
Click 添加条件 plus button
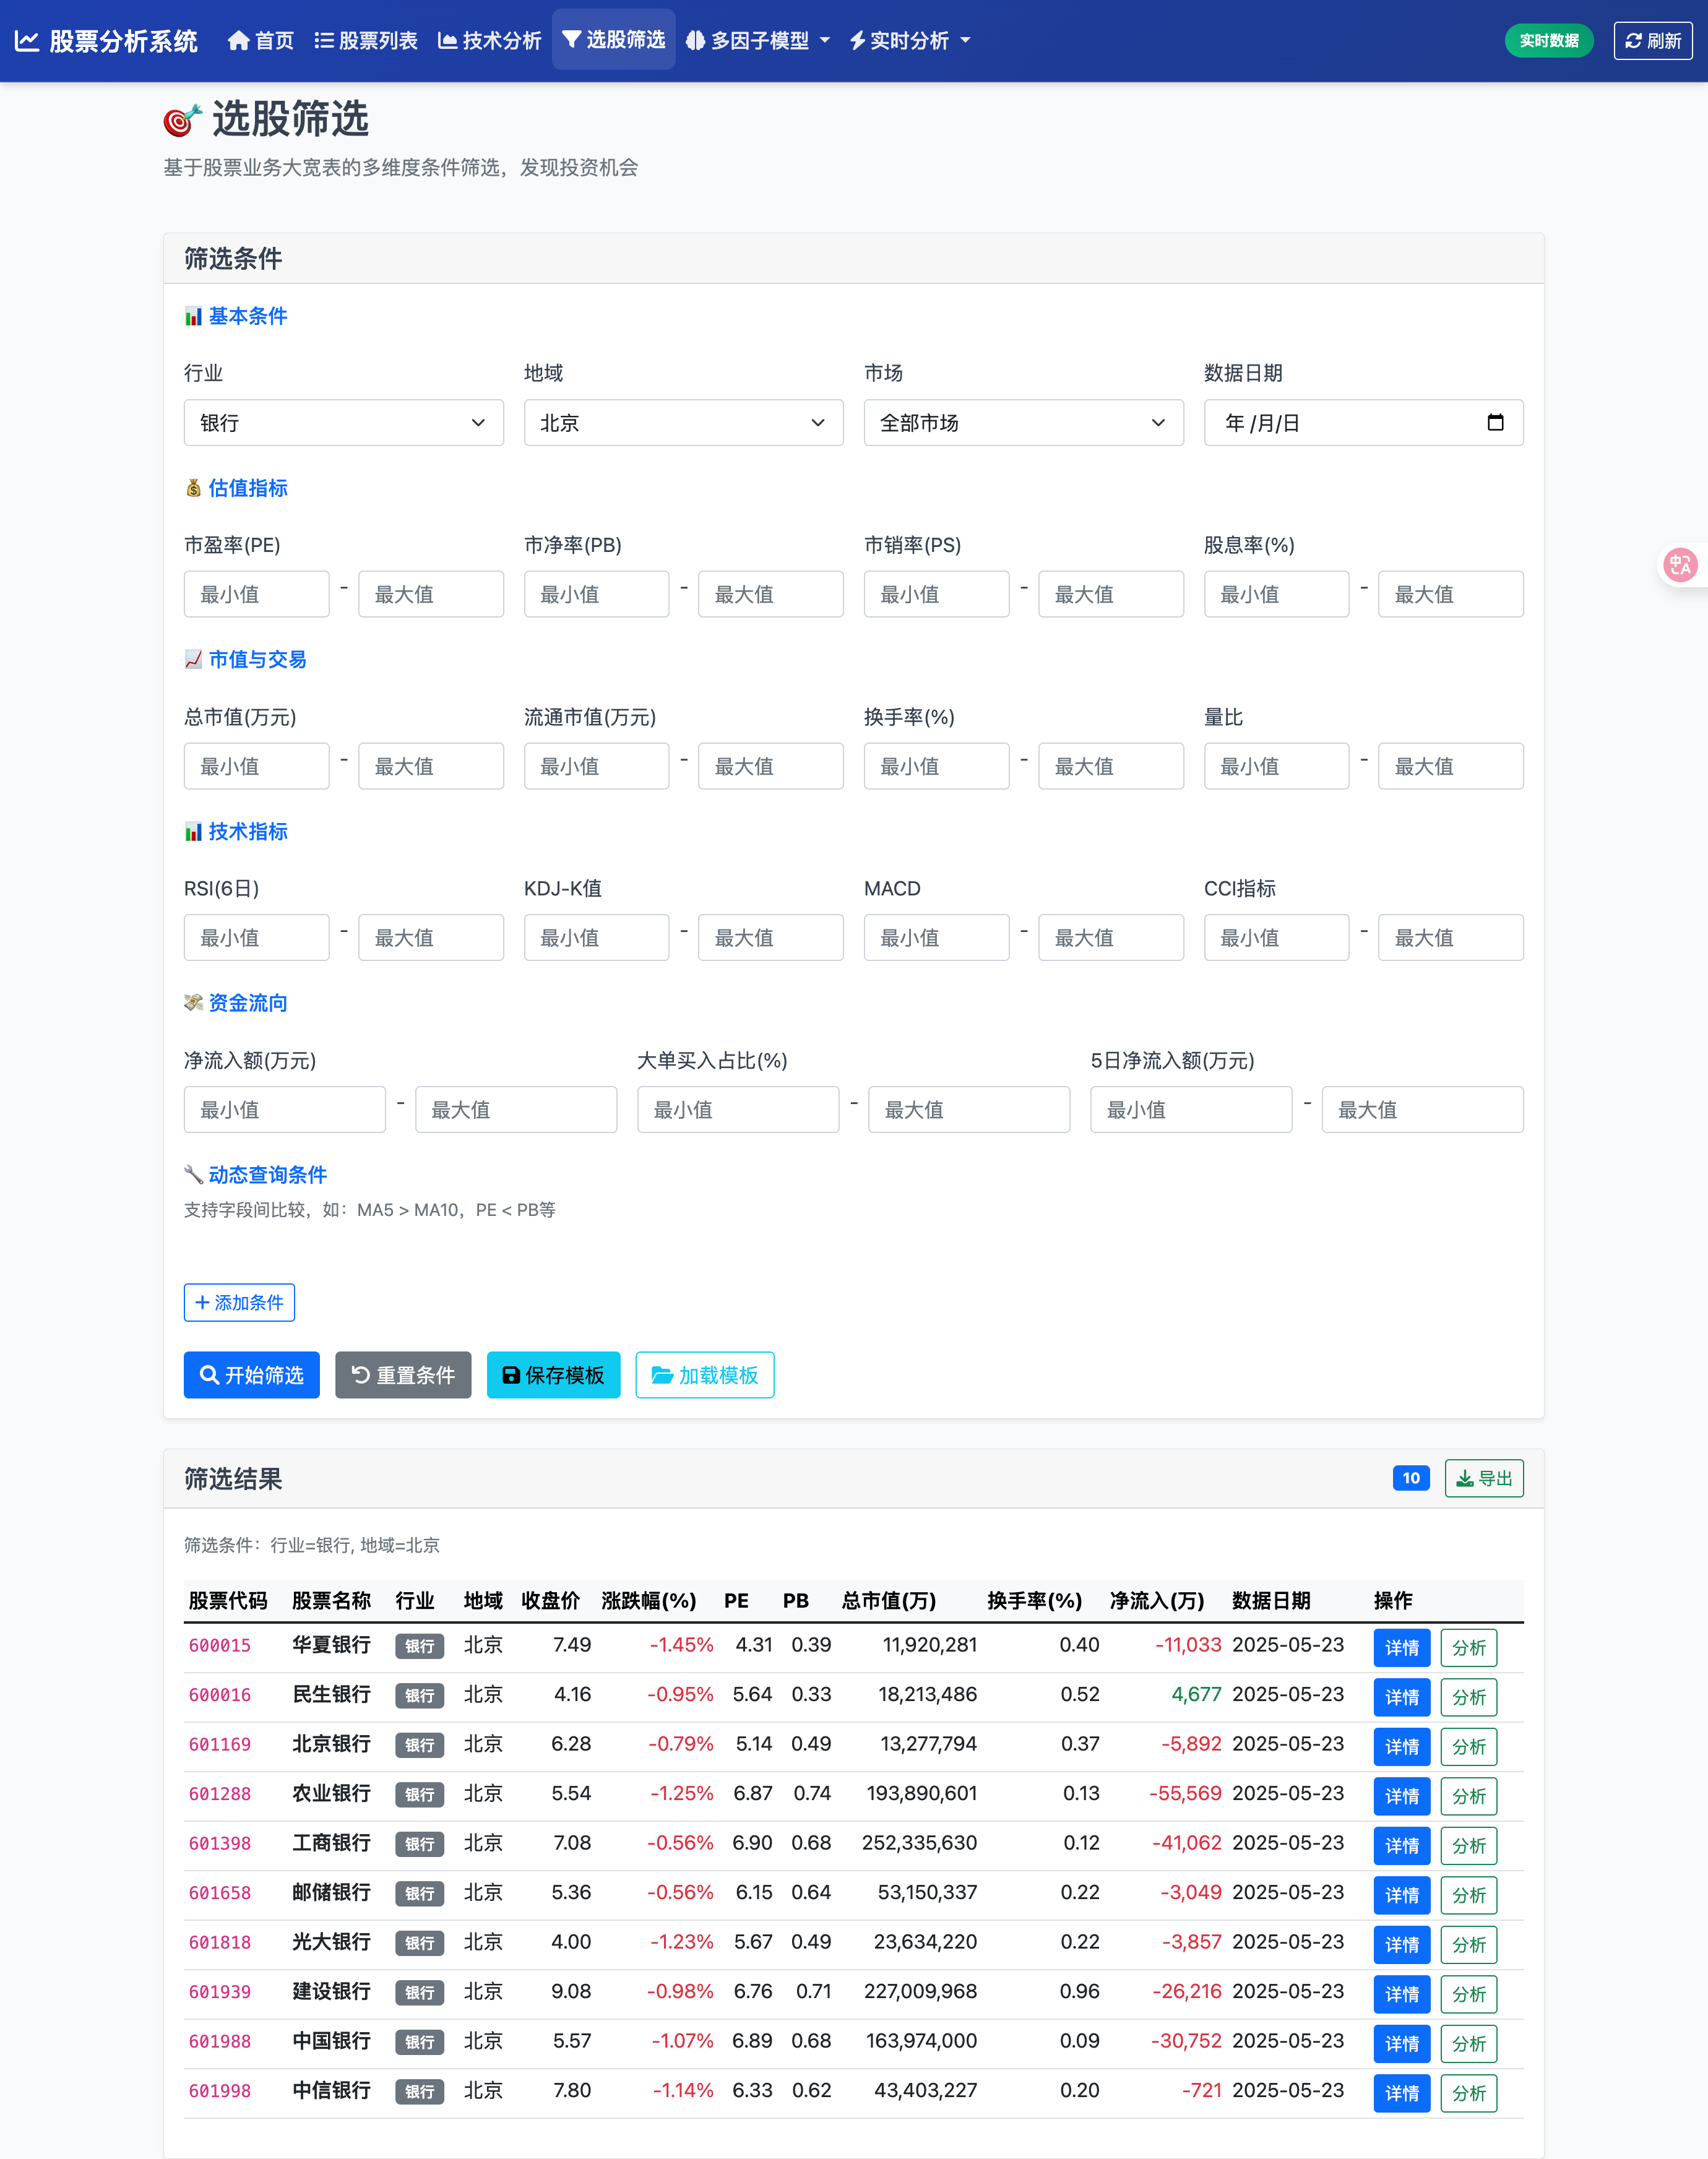click(239, 1302)
